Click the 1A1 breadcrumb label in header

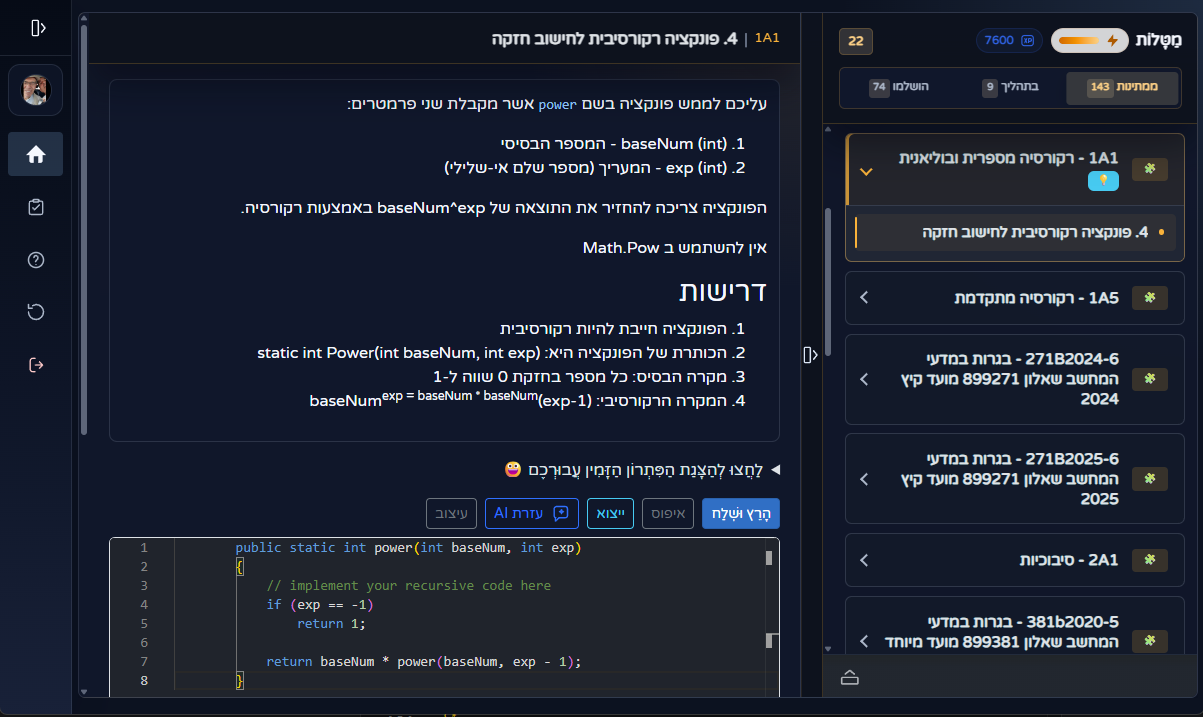point(767,38)
